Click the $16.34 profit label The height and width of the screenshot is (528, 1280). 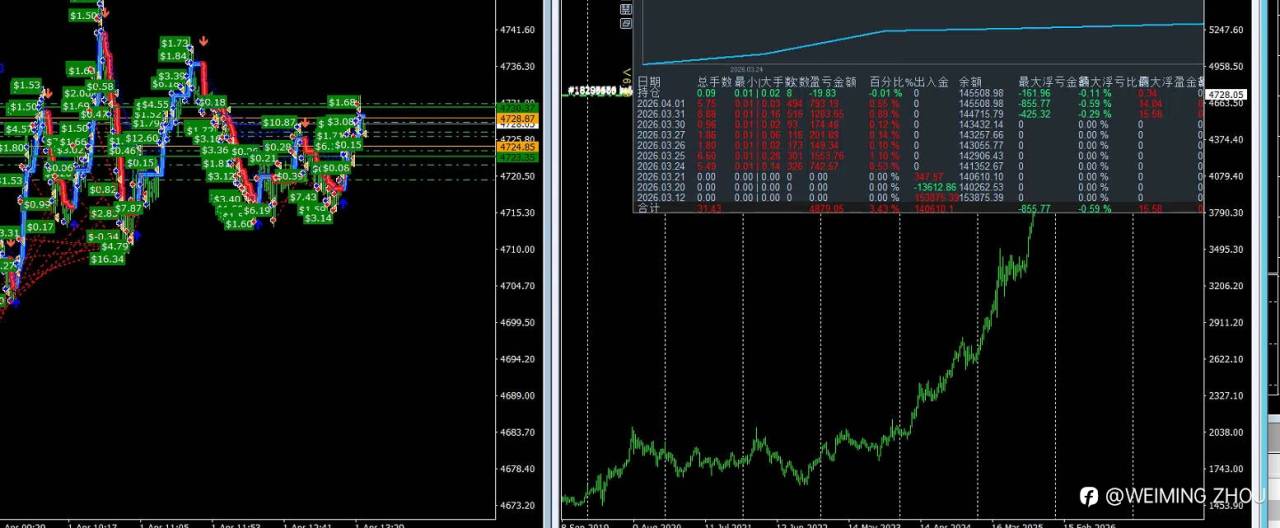[x=107, y=259]
